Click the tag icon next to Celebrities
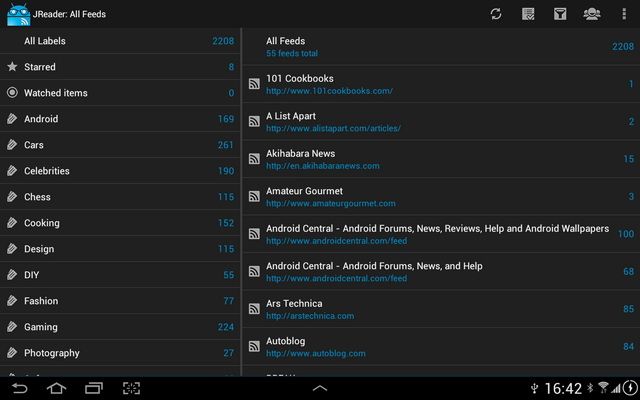640x400 pixels. coord(12,171)
